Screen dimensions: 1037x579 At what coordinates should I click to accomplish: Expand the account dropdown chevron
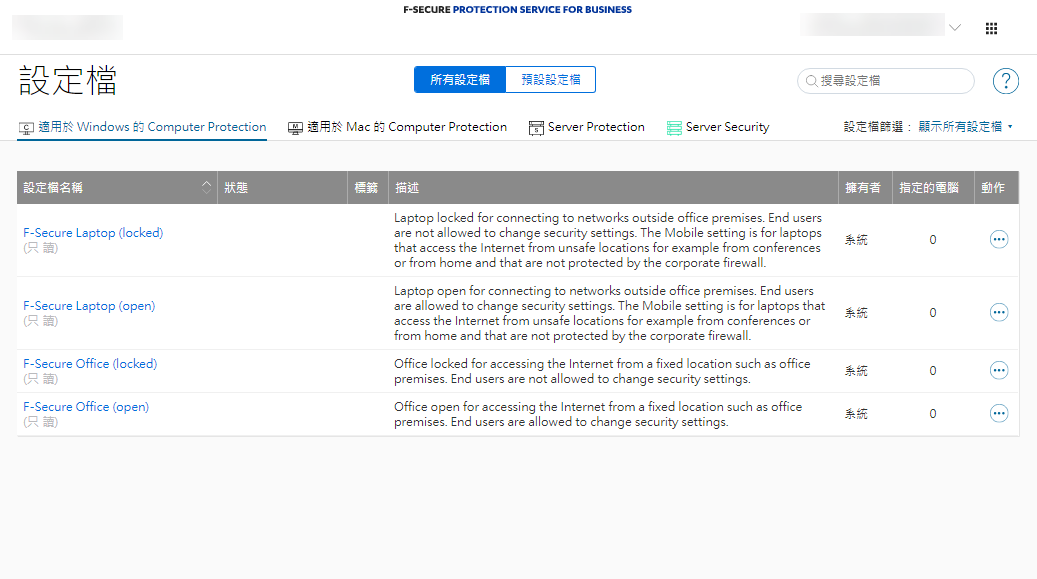[955, 29]
